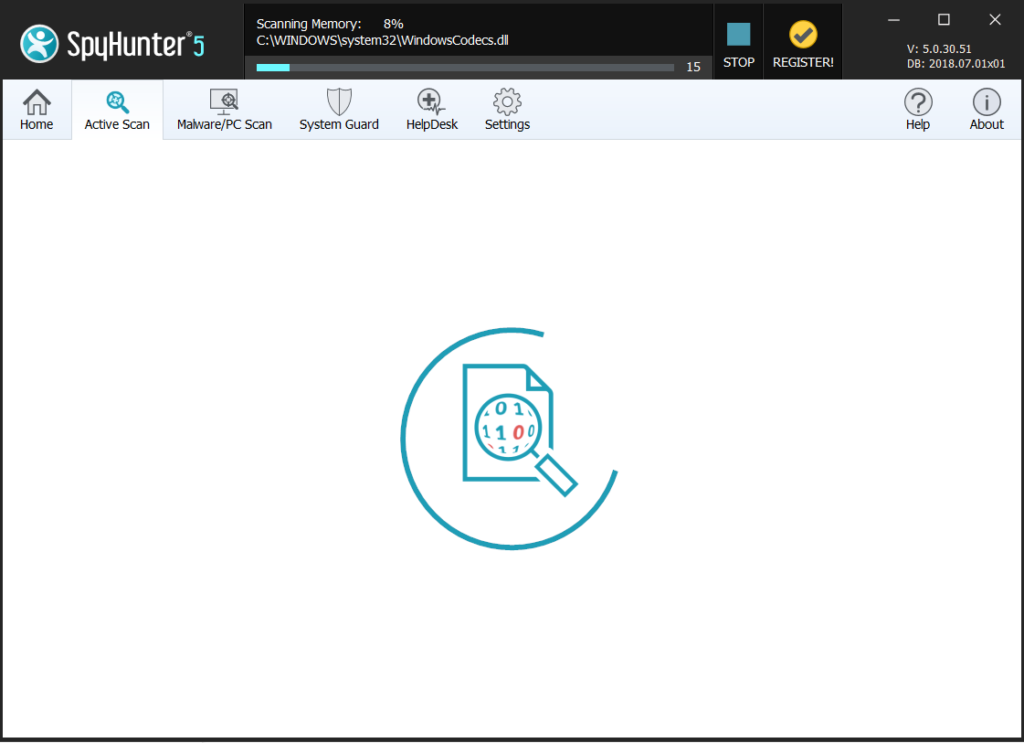
Task: Switch to the Malware/PC Scan tab label
Action: coord(224,124)
